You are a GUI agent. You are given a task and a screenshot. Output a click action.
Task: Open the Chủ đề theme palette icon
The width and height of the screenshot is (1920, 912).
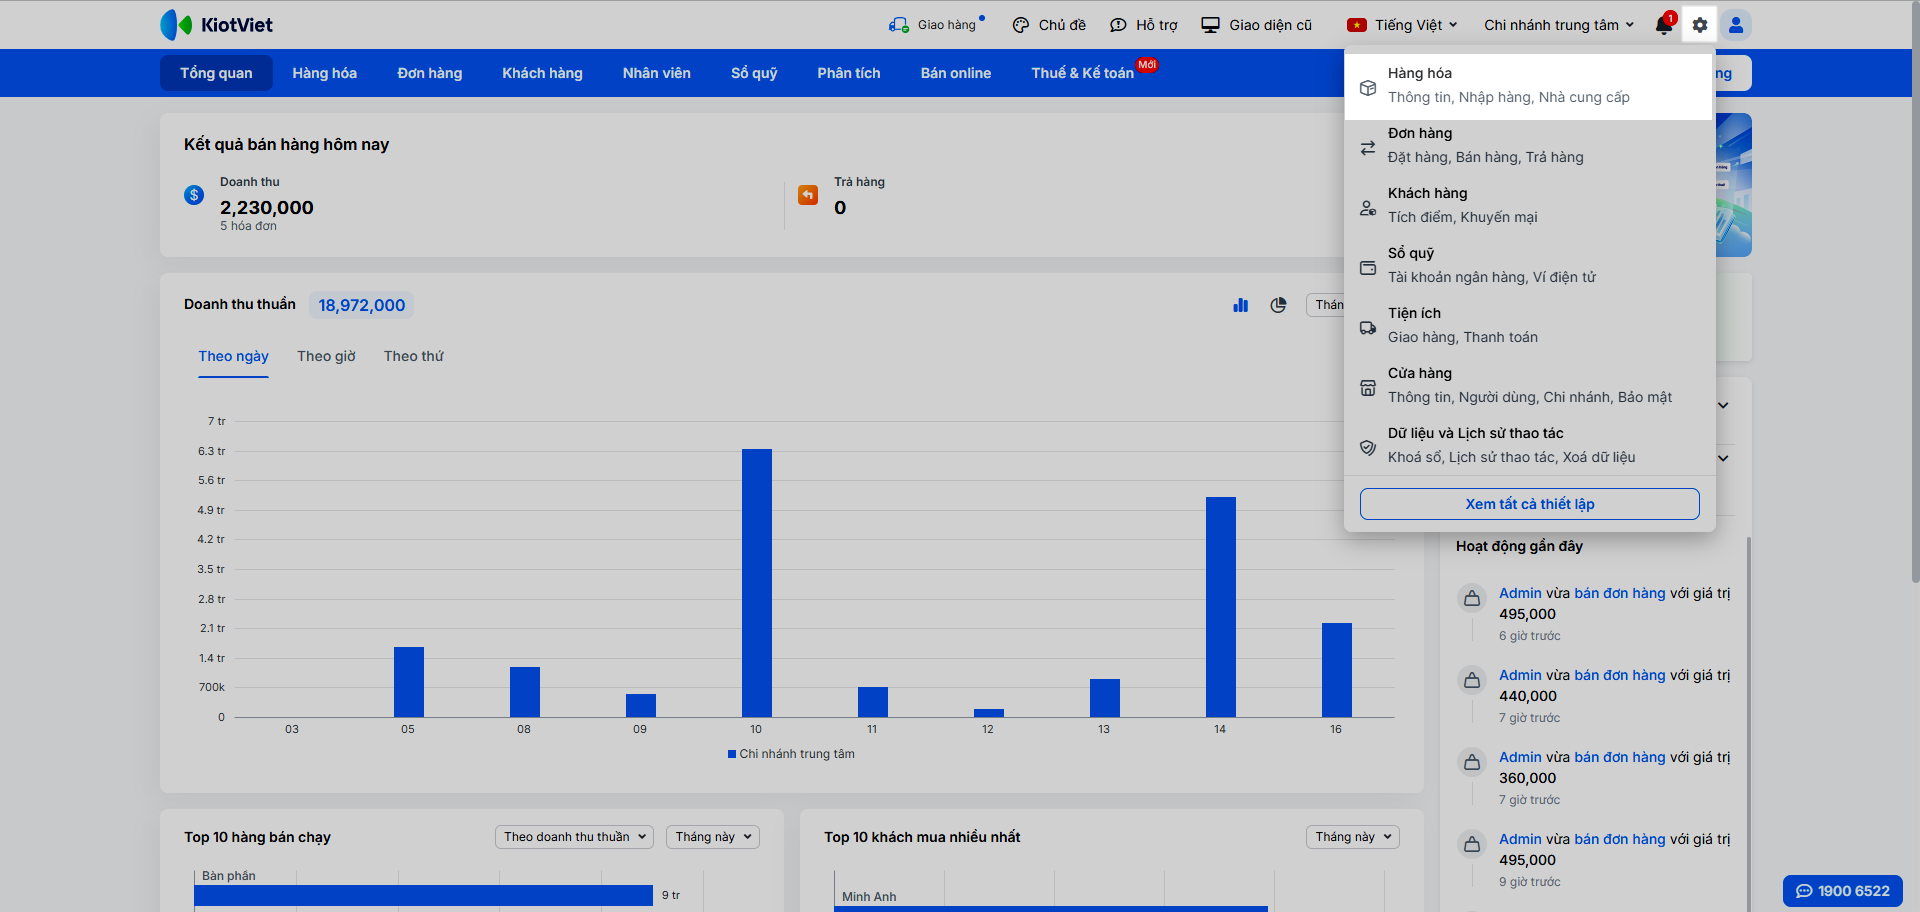1020,25
